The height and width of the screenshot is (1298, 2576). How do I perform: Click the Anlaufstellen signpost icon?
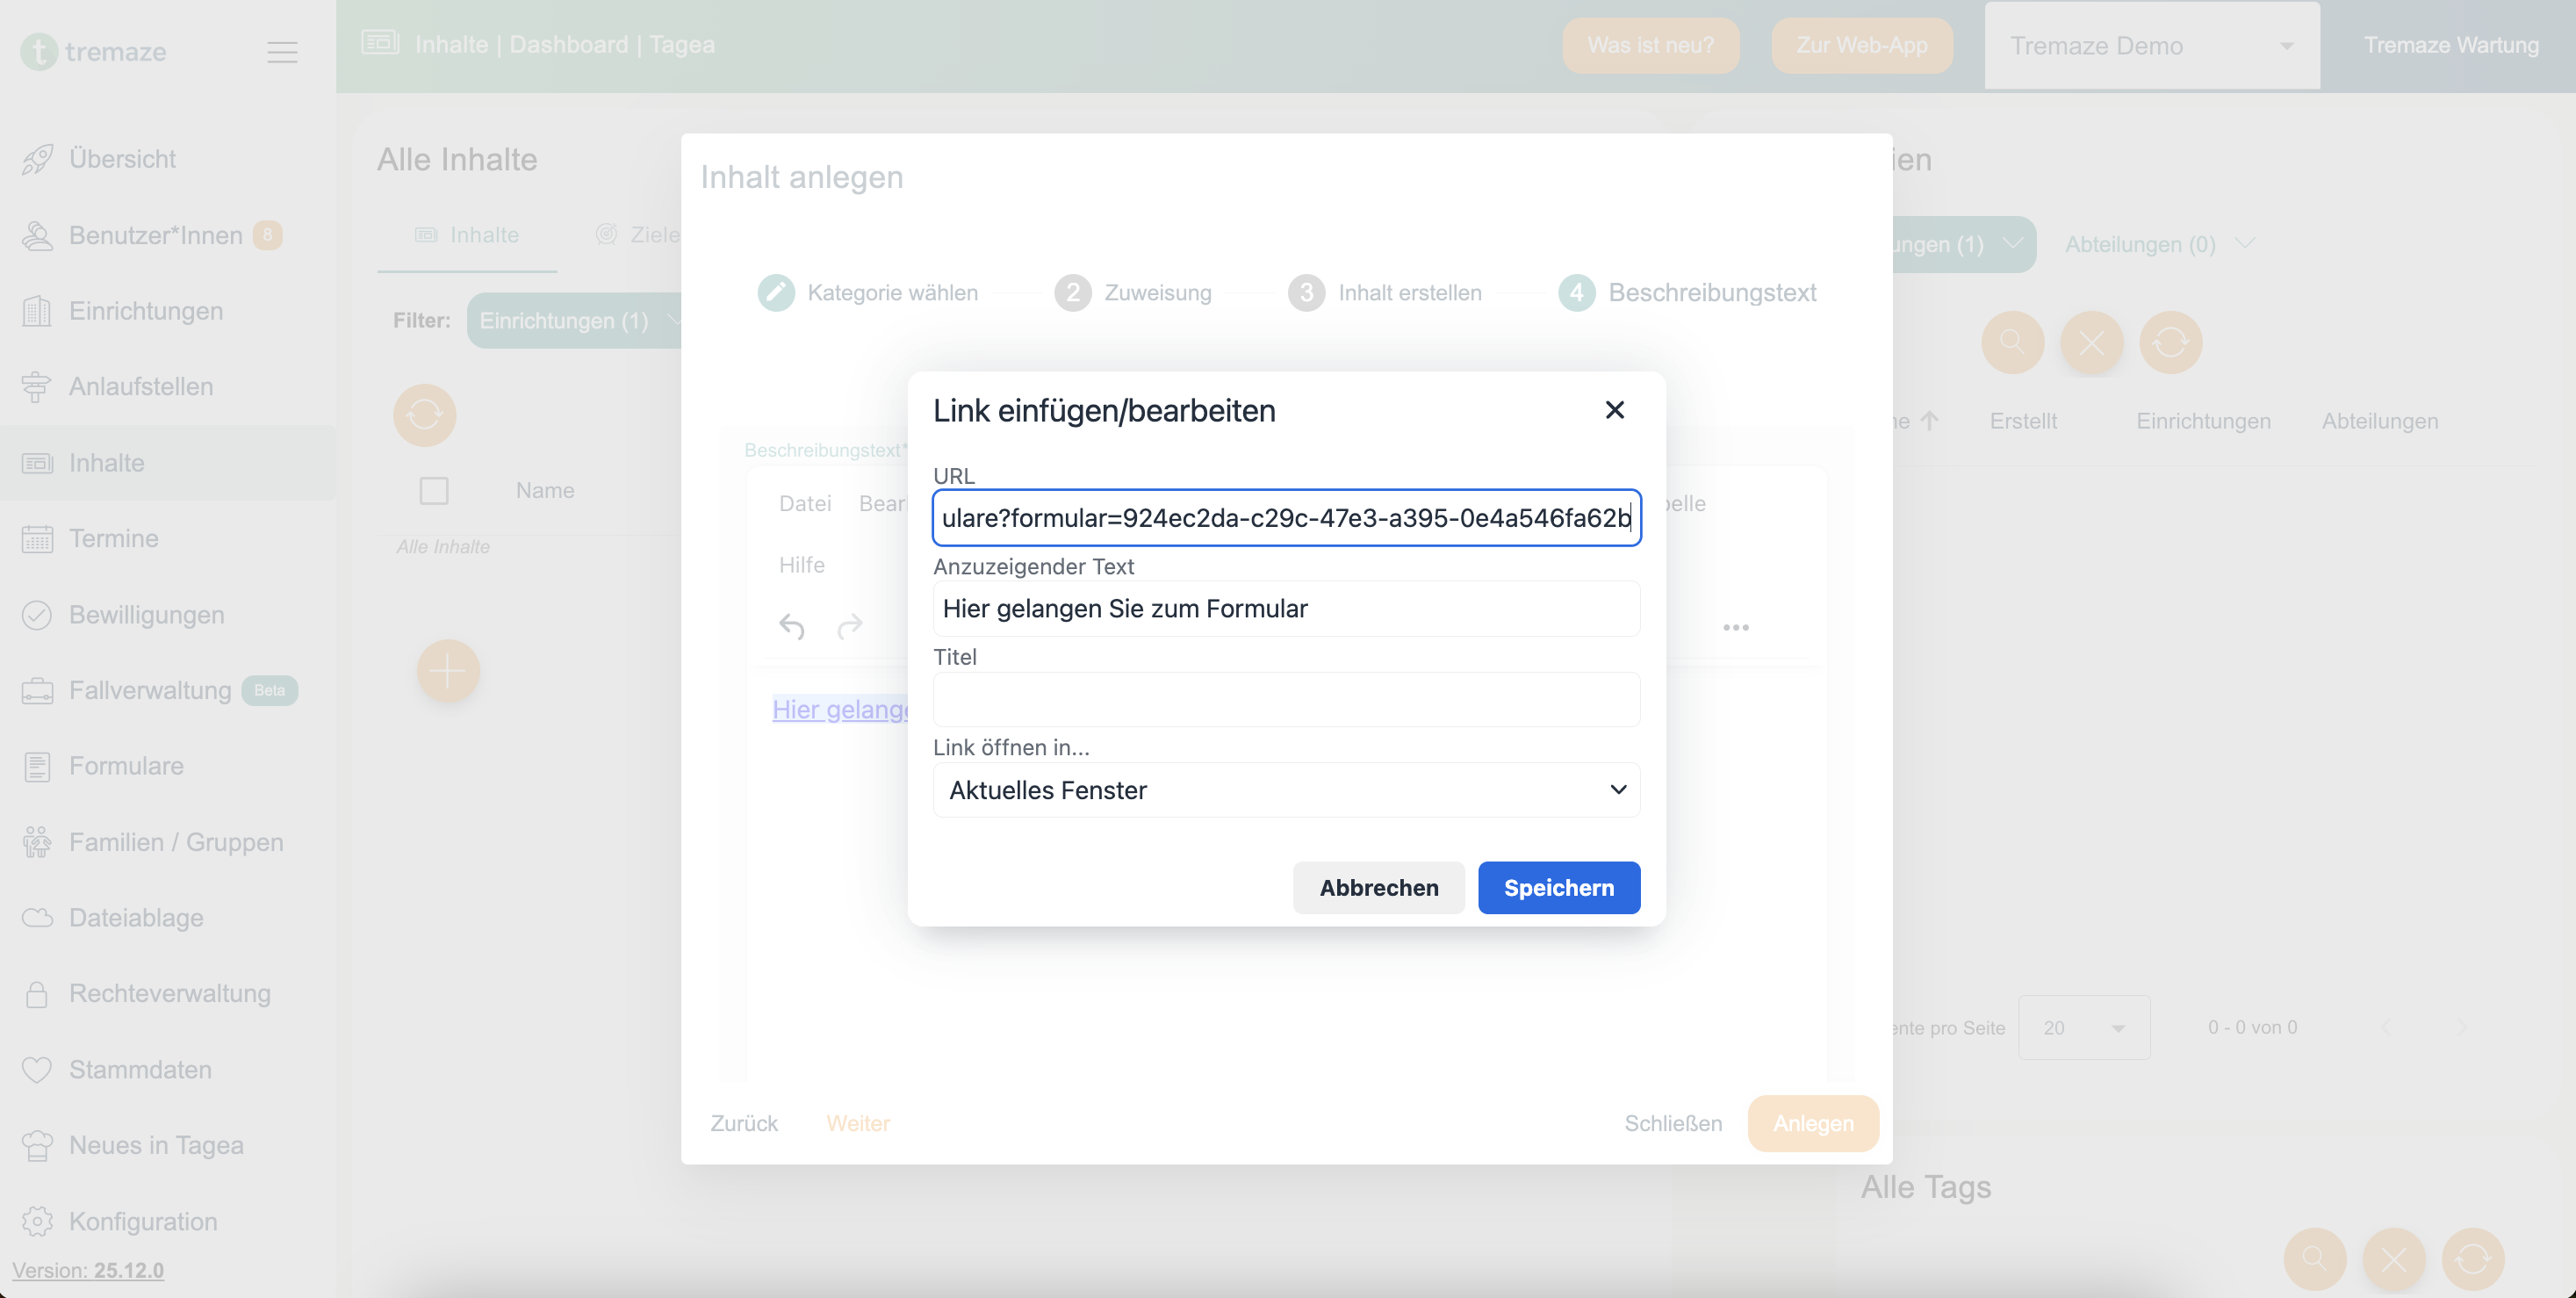tap(37, 386)
